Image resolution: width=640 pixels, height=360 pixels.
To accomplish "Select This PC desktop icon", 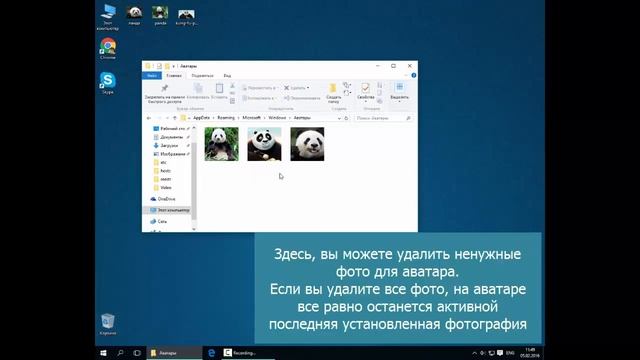I will (x=108, y=17).
